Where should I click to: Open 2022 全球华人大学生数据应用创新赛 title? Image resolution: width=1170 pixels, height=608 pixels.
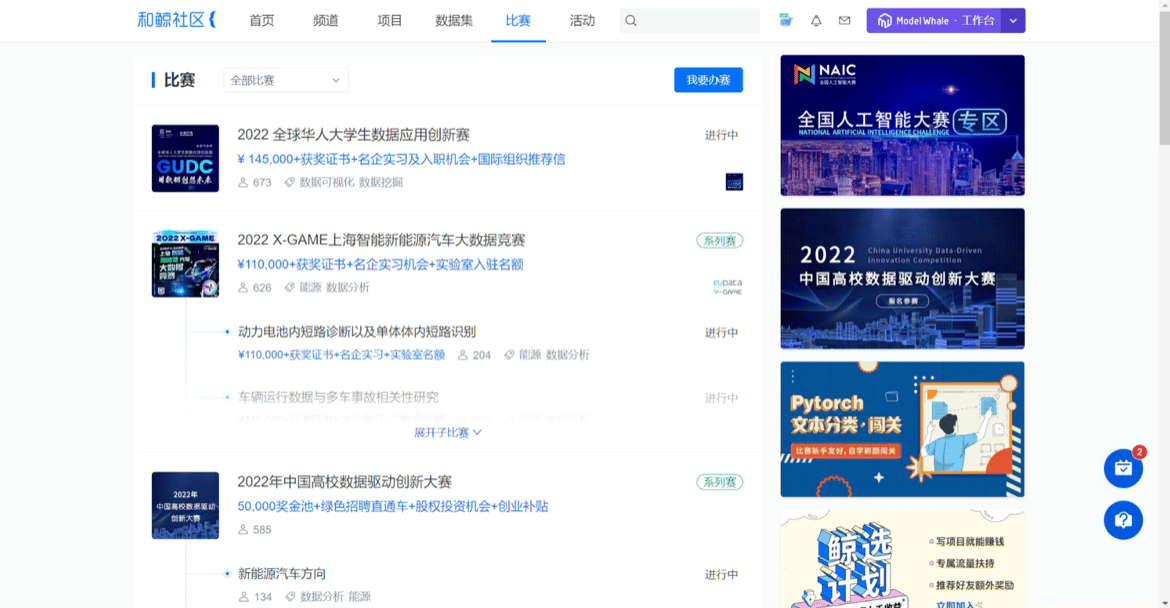click(x=354, y=135)
